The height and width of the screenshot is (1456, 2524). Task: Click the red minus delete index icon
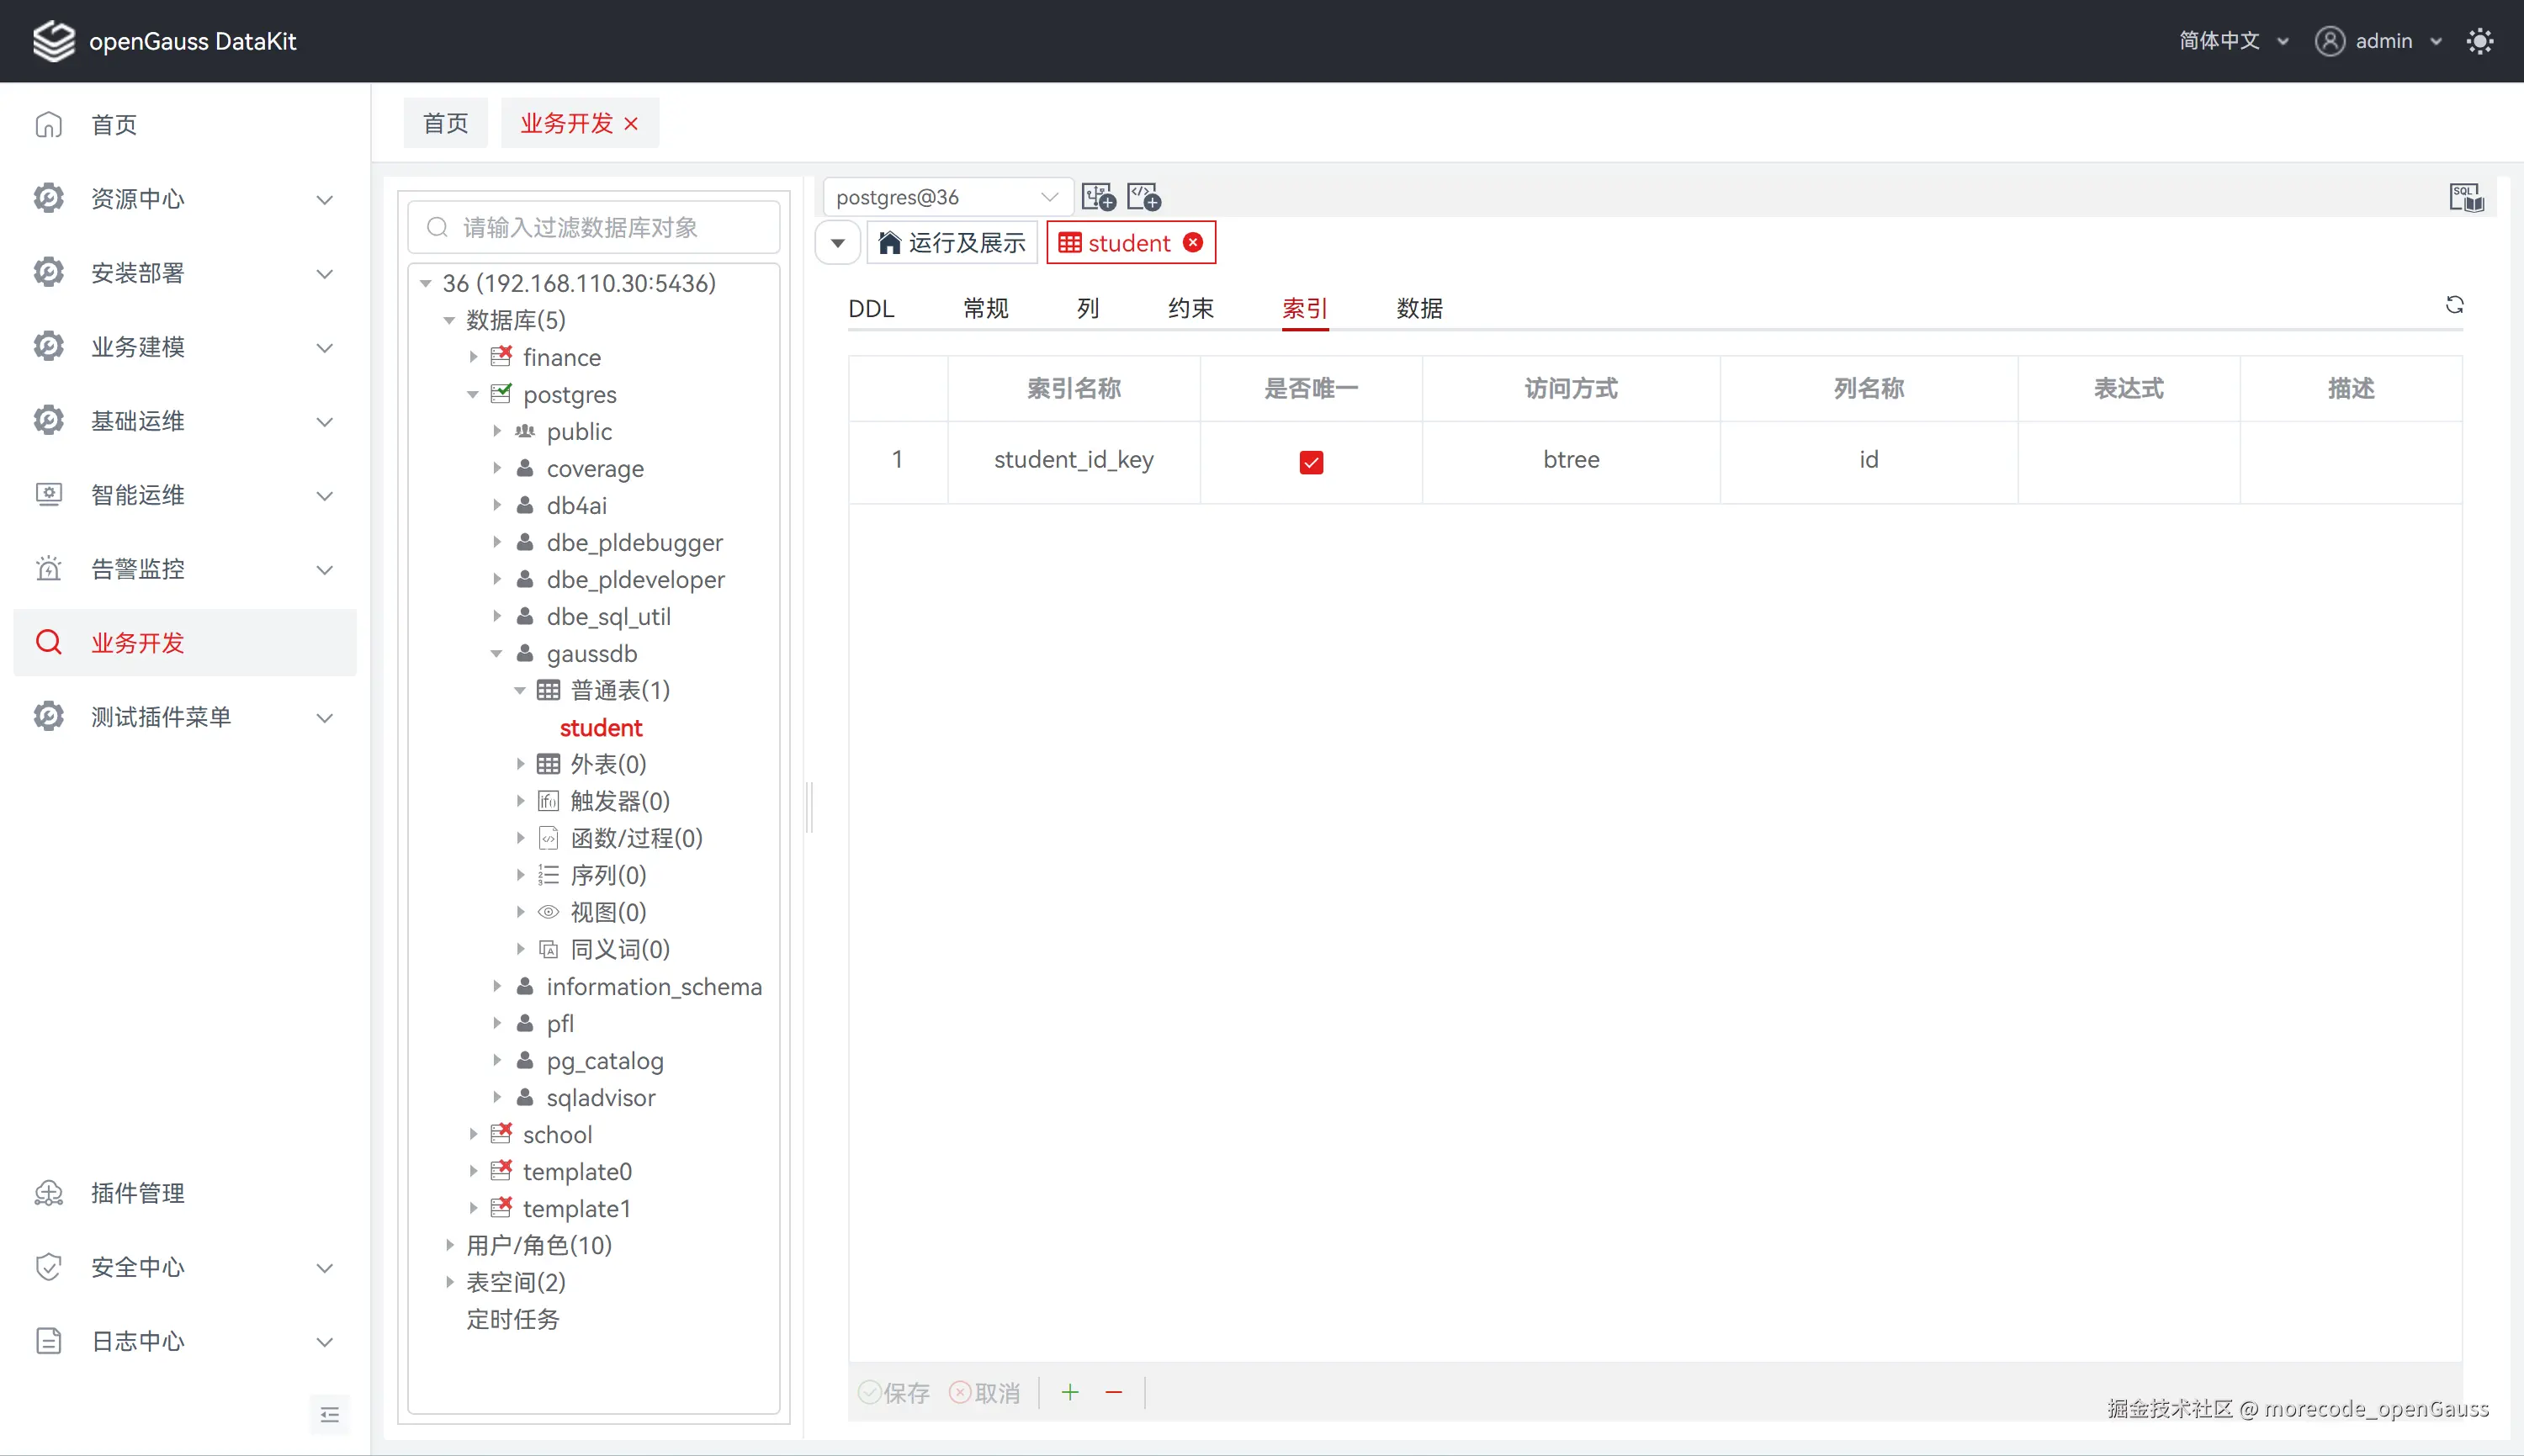(x=1113, y=1392)
